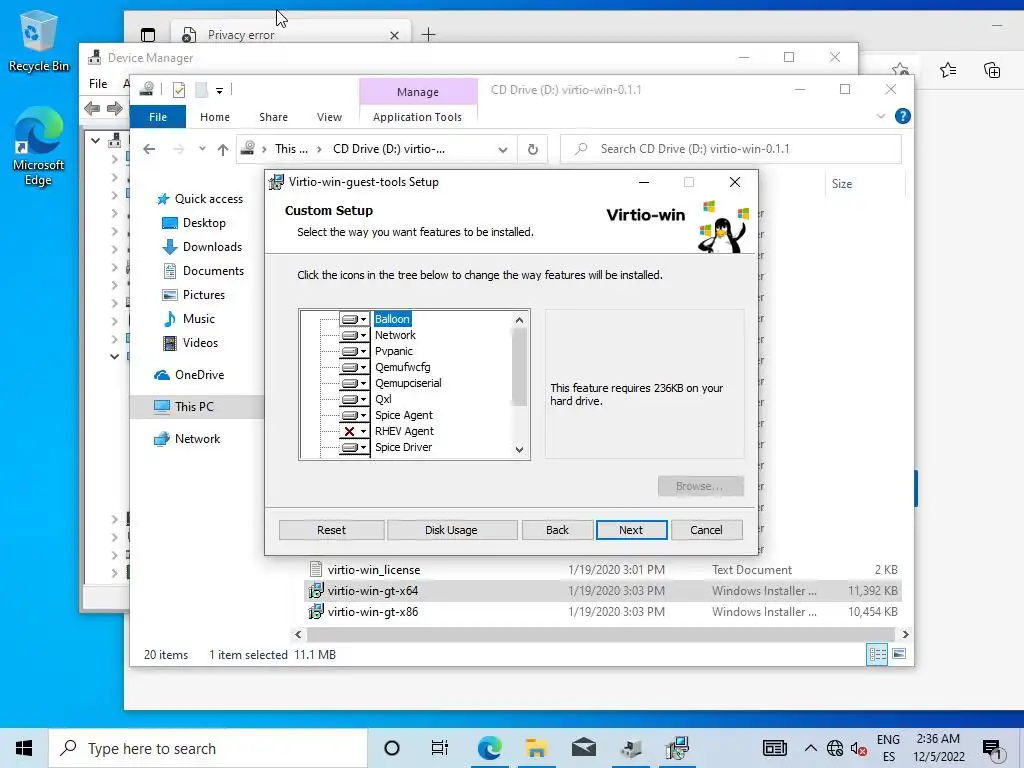Open the Balloon feature install dropdown

tap(354, 319)
